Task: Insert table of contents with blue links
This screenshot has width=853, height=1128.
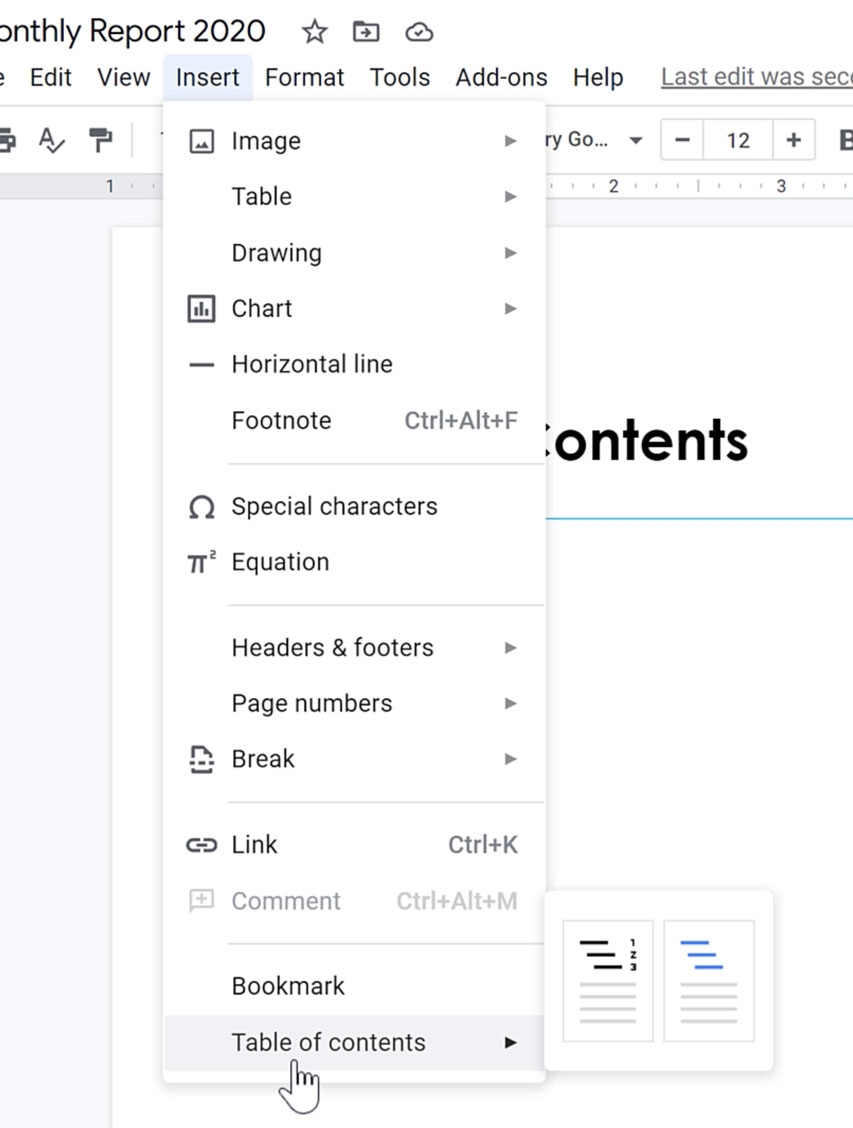Action: [709, 981]
